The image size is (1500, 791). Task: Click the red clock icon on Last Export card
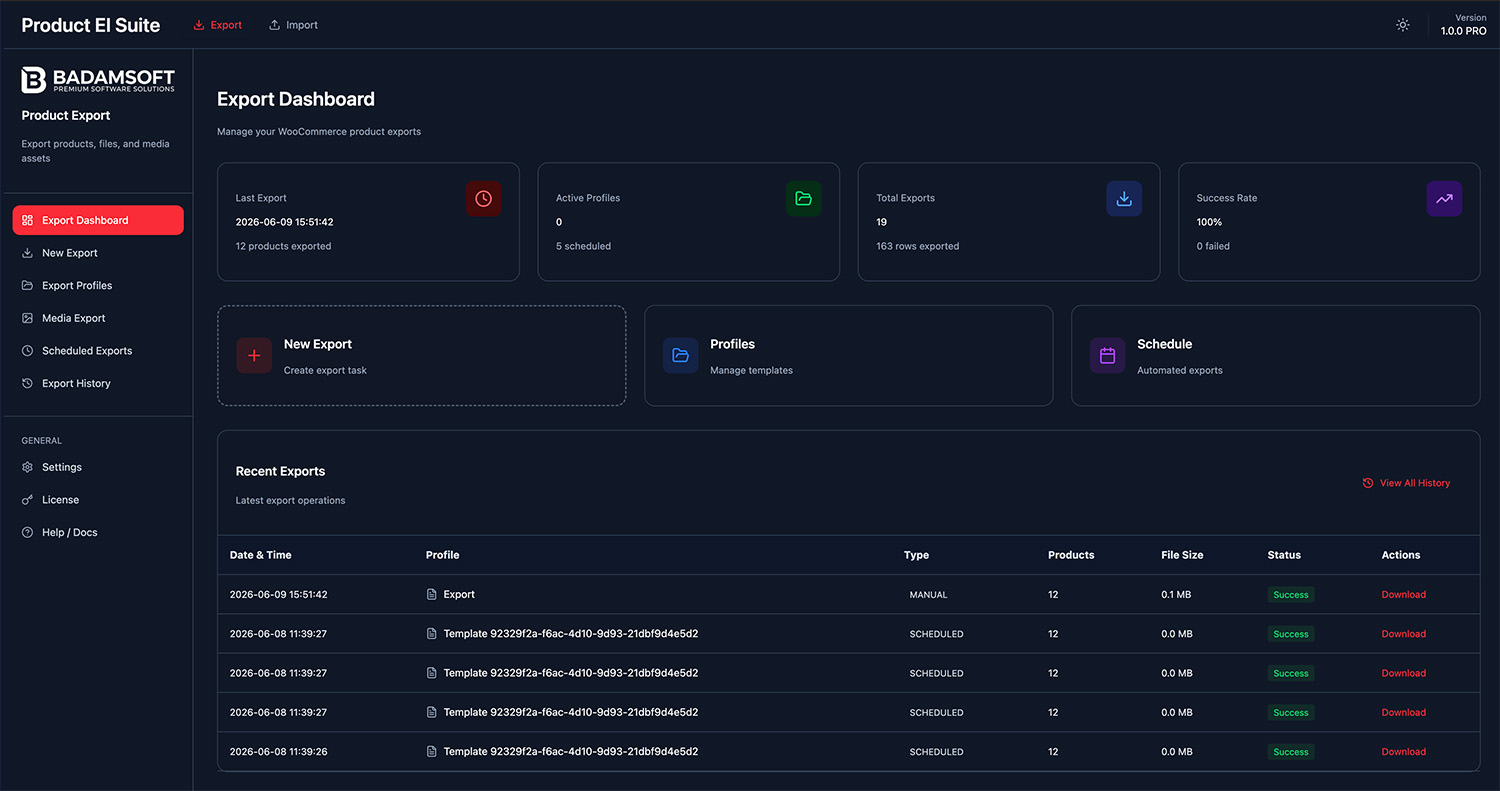click(483, 199)
